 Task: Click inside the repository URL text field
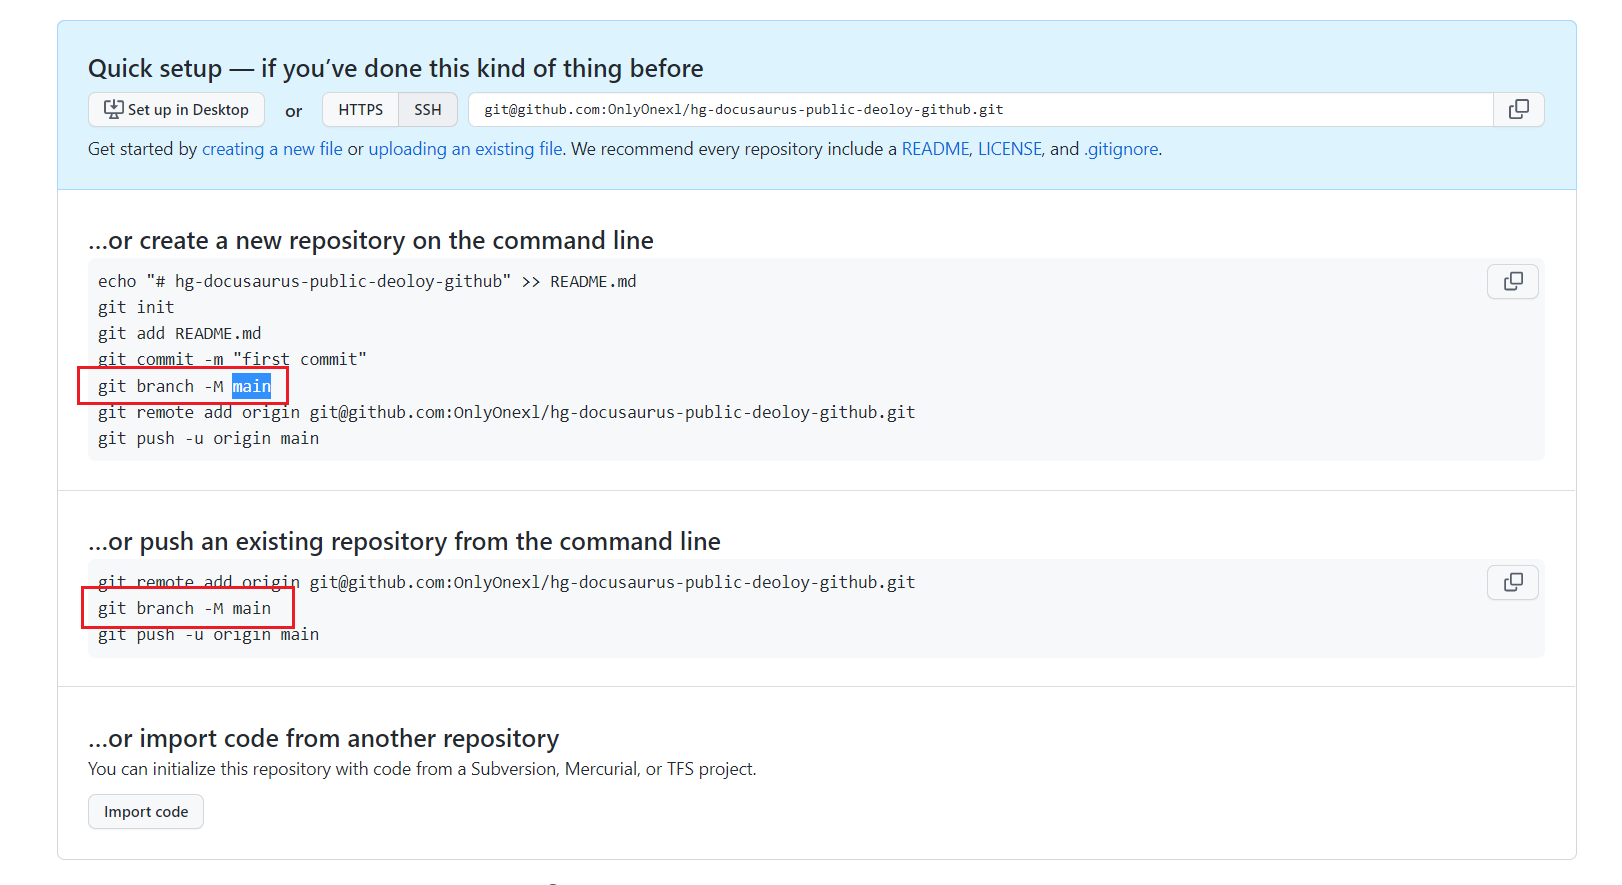(980, 110)
